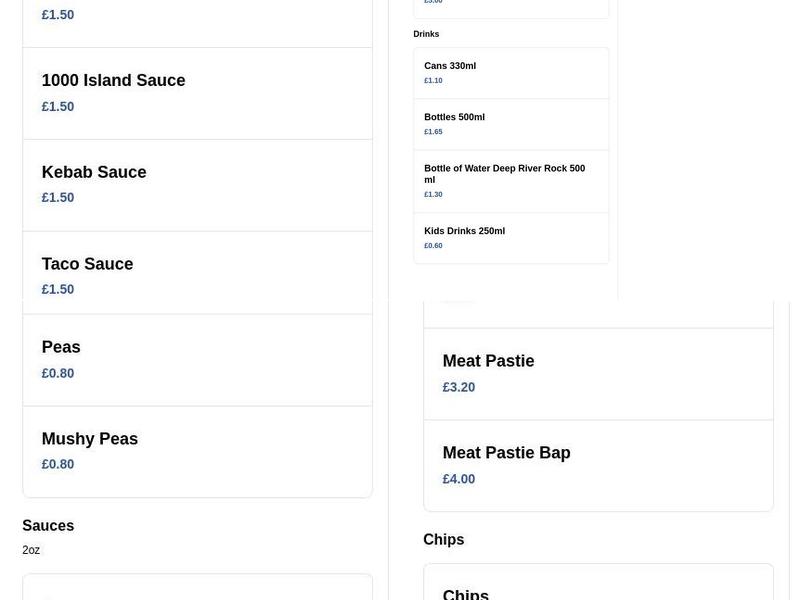Click the Peas menu item

click(61, 347)
